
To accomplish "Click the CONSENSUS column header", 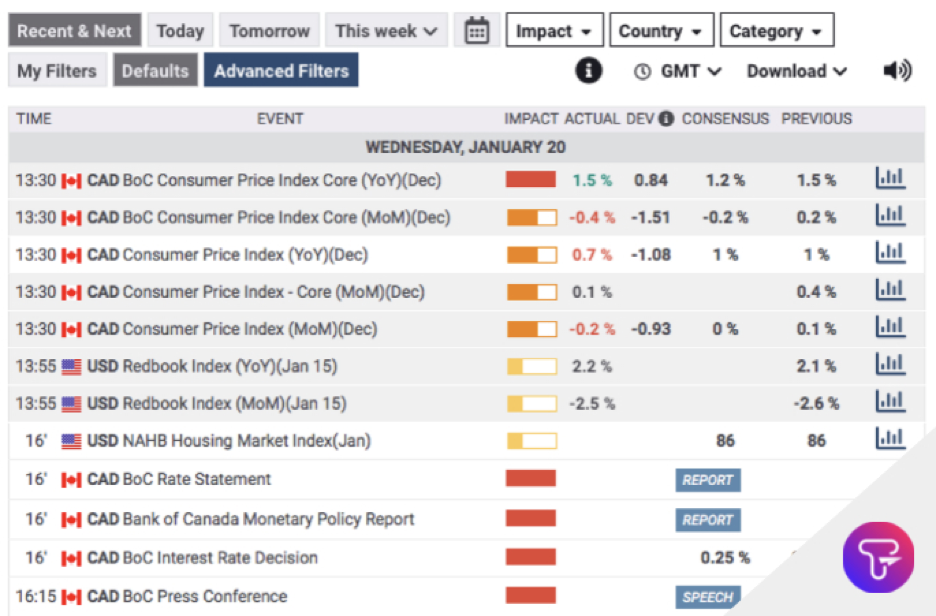I will pos(725,119).
